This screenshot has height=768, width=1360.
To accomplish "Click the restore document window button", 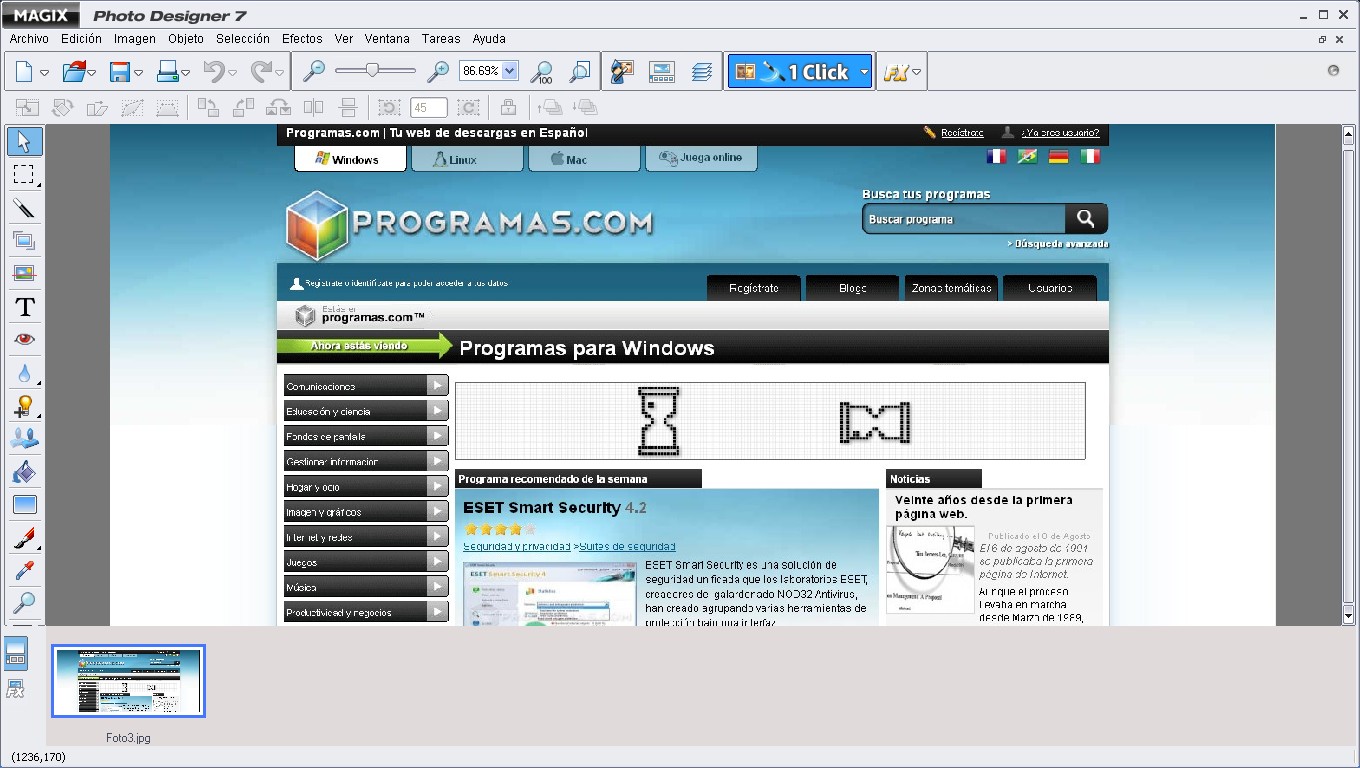I will pos(1323,39).
